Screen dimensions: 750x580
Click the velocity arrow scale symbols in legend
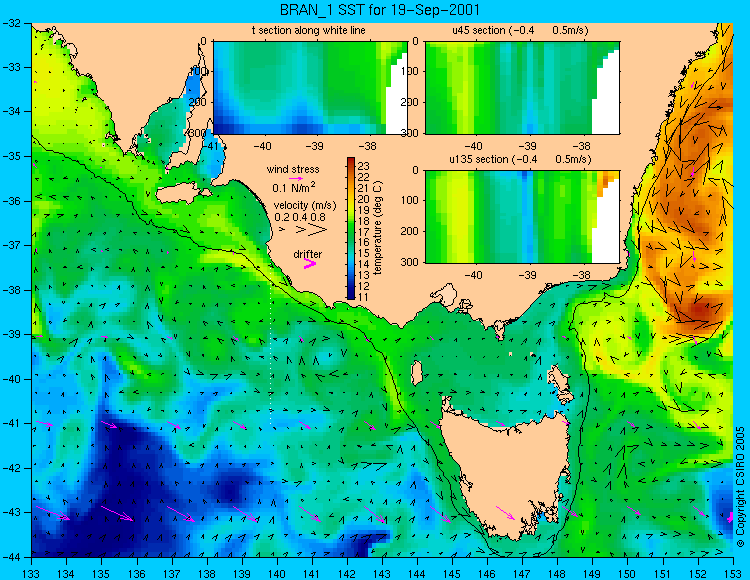pyautogui.click(x=304, y=230)
